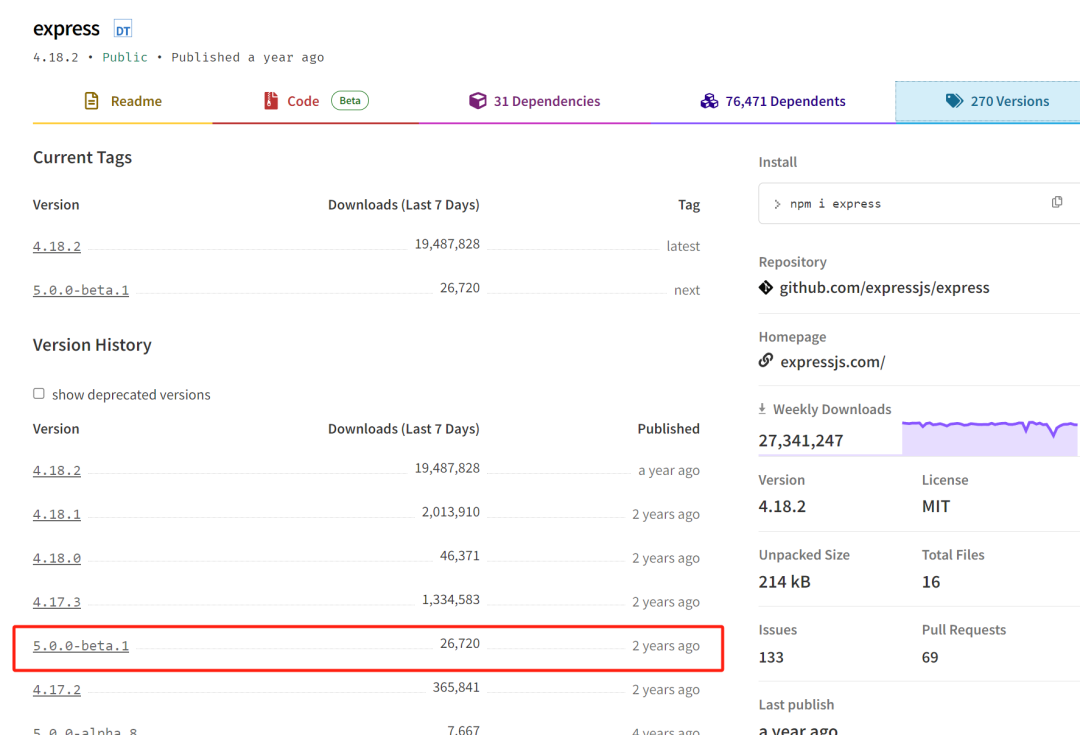Click the 214 kB unpacked size value
This screenshot has width=1080, height=735.
coord(785,581)
